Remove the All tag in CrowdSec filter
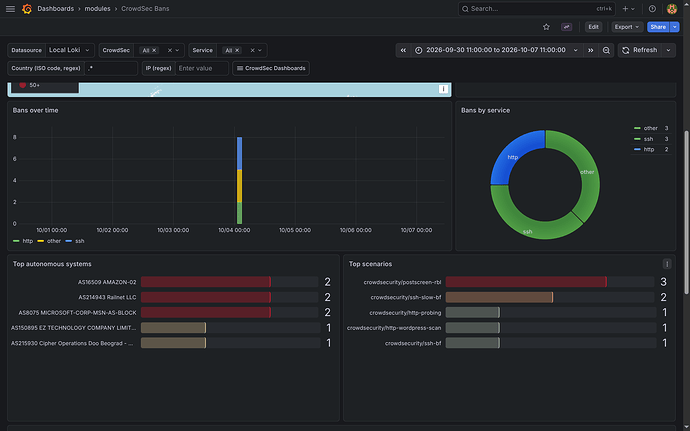The image size is (690, 431). point(154,51)
